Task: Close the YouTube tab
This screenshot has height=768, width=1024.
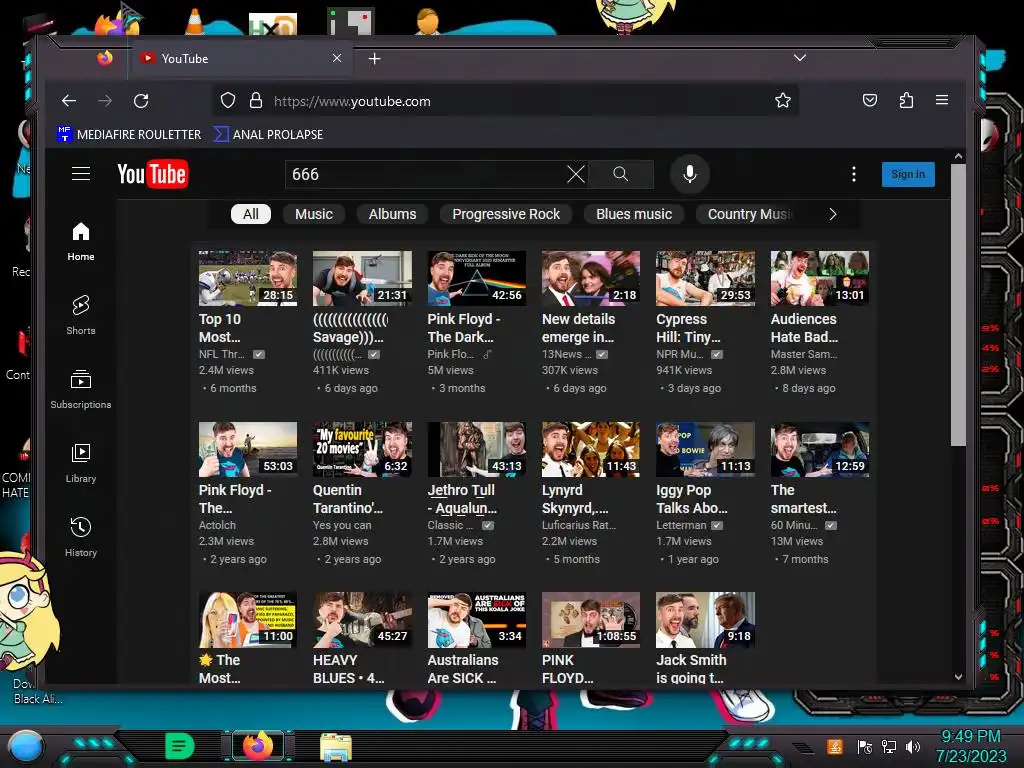Action: [337, 58]
